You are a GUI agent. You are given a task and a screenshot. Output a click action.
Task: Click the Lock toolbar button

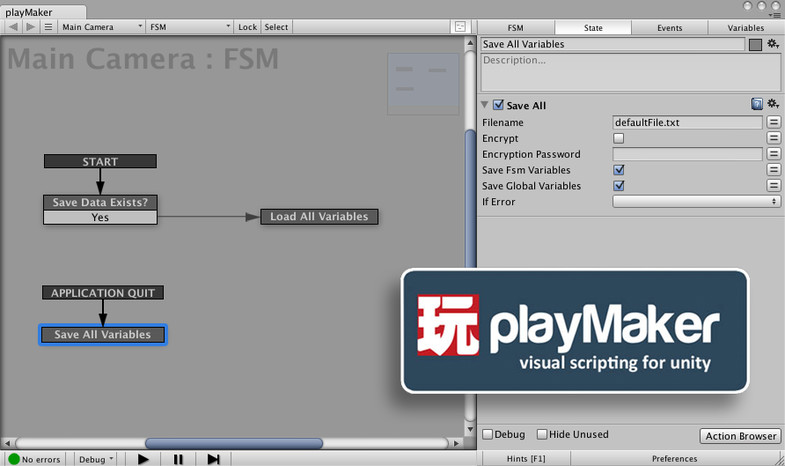pos(247,27)
